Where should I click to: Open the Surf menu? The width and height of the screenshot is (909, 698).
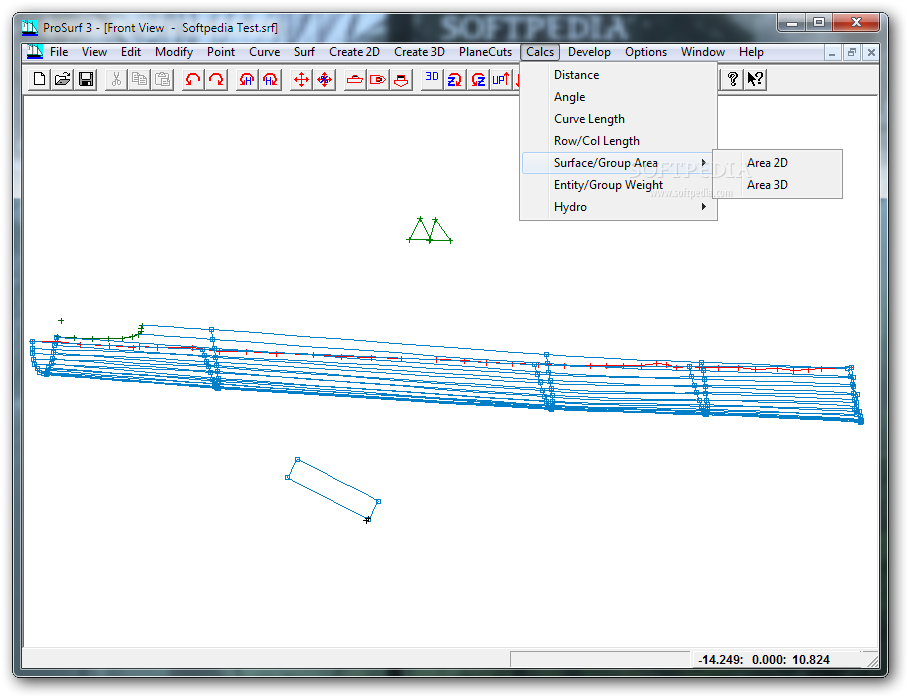[304, 52]
